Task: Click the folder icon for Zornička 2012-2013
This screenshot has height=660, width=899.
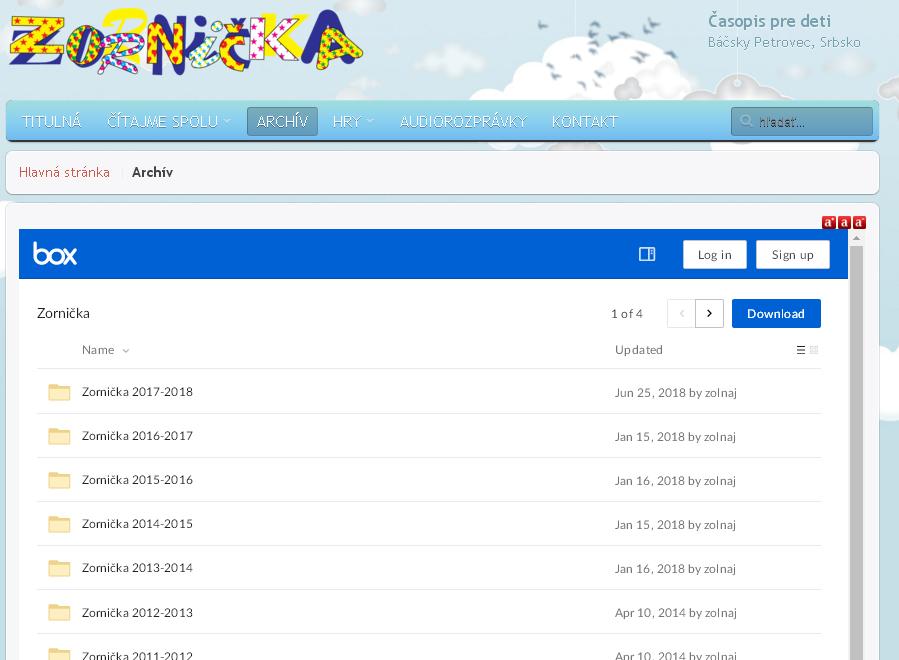Action: [x=59, y=612]
